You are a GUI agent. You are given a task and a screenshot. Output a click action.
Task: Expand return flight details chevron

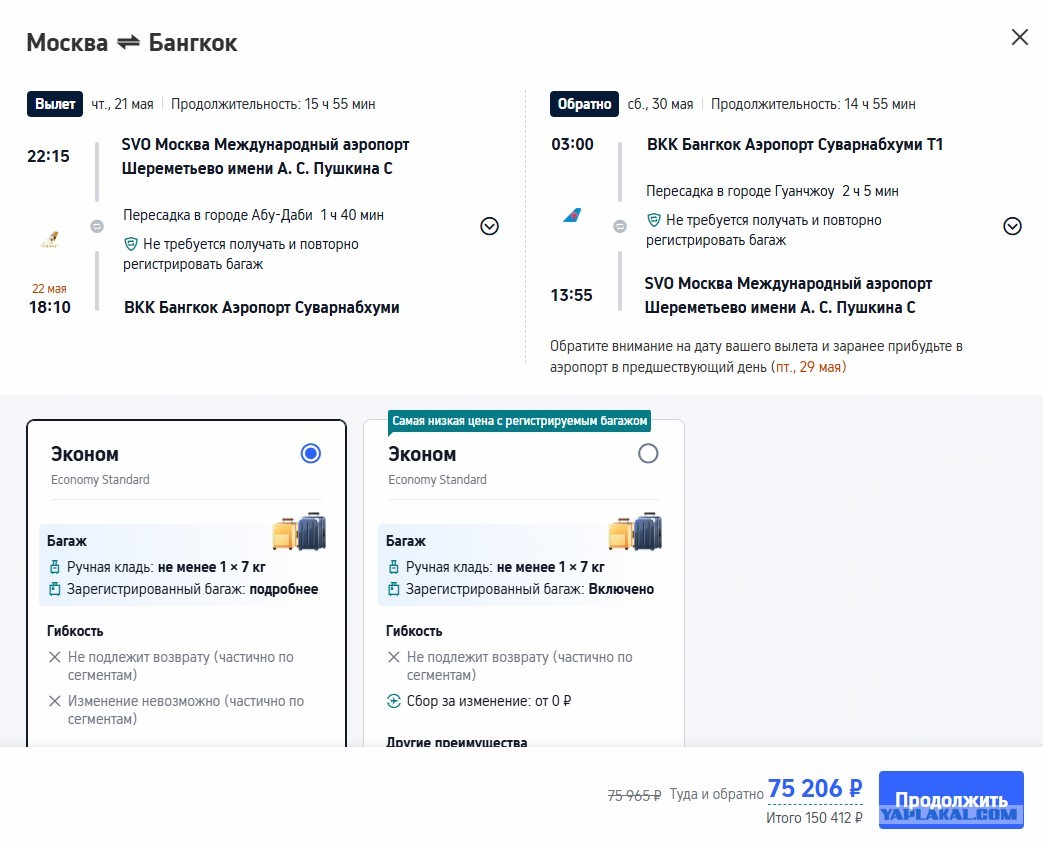click(x=1012, y=226)
